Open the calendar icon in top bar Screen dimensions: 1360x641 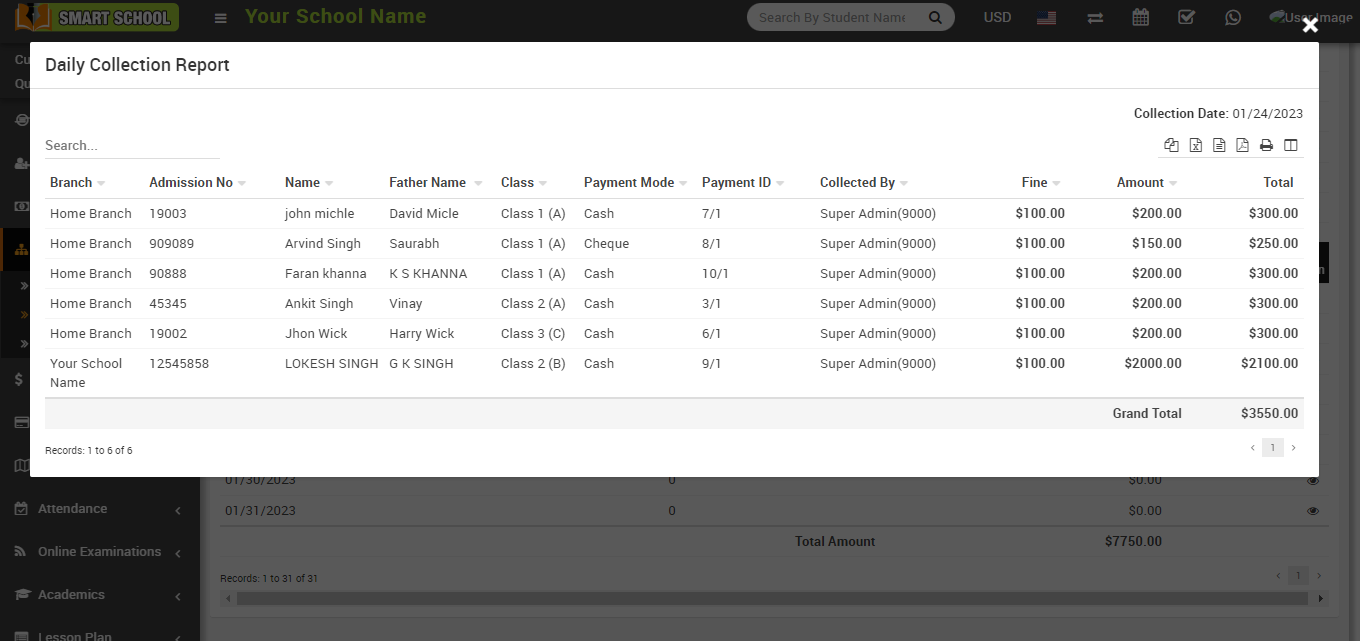[1140, 17]
